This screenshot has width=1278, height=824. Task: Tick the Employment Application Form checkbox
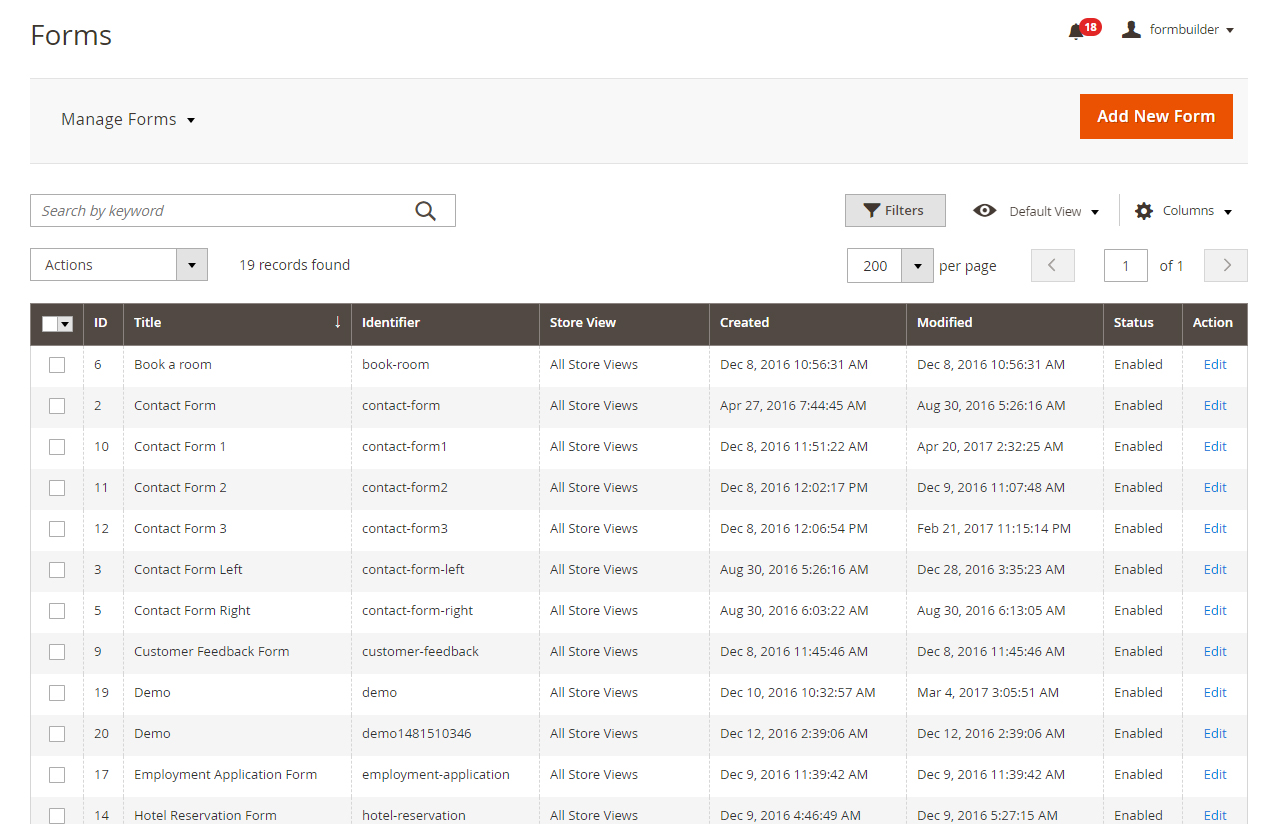(57, 775)
